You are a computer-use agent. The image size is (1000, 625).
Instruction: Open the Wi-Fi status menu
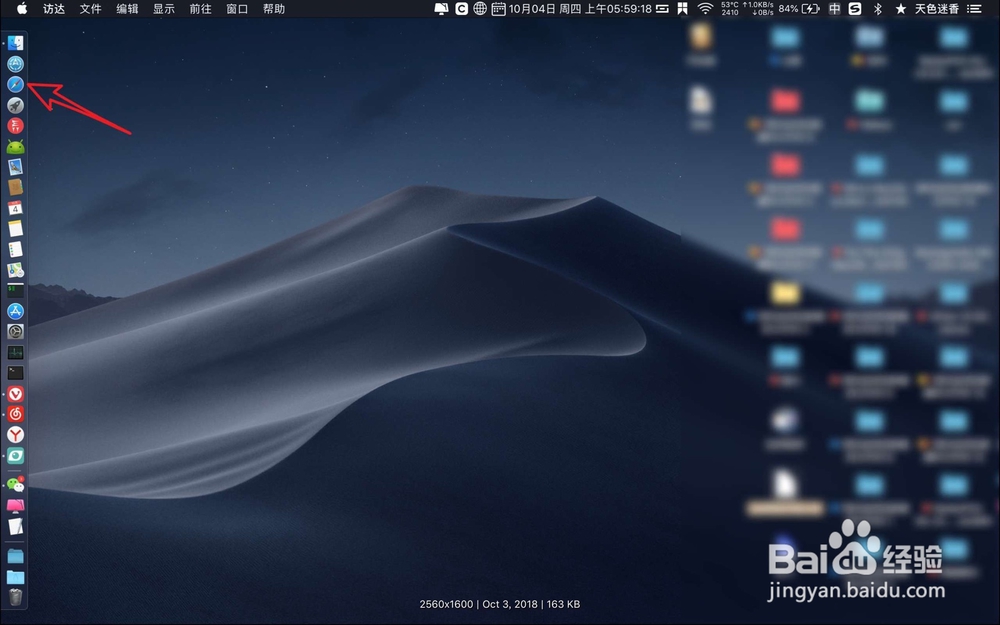click(705, 8)
